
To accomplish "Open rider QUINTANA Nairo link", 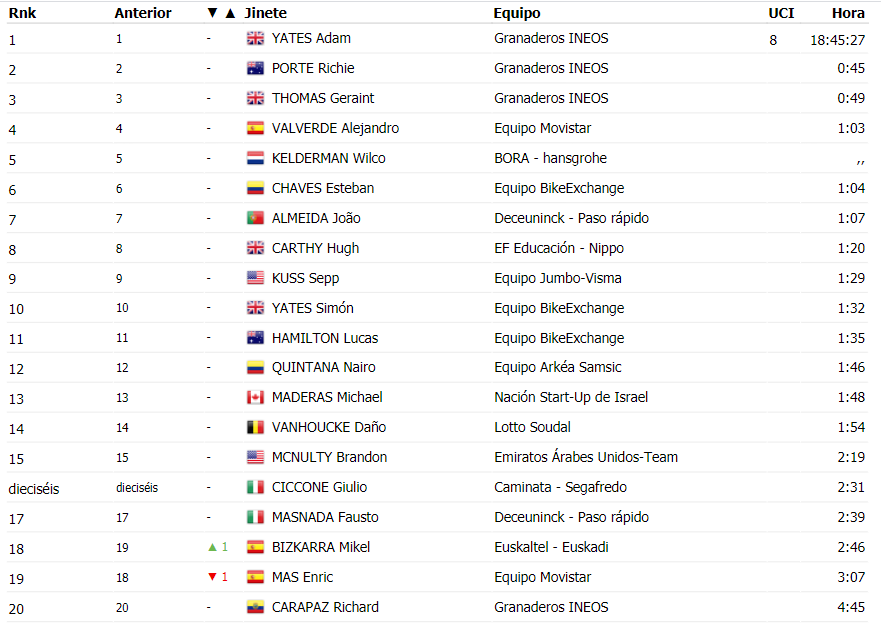I will 324,367.
